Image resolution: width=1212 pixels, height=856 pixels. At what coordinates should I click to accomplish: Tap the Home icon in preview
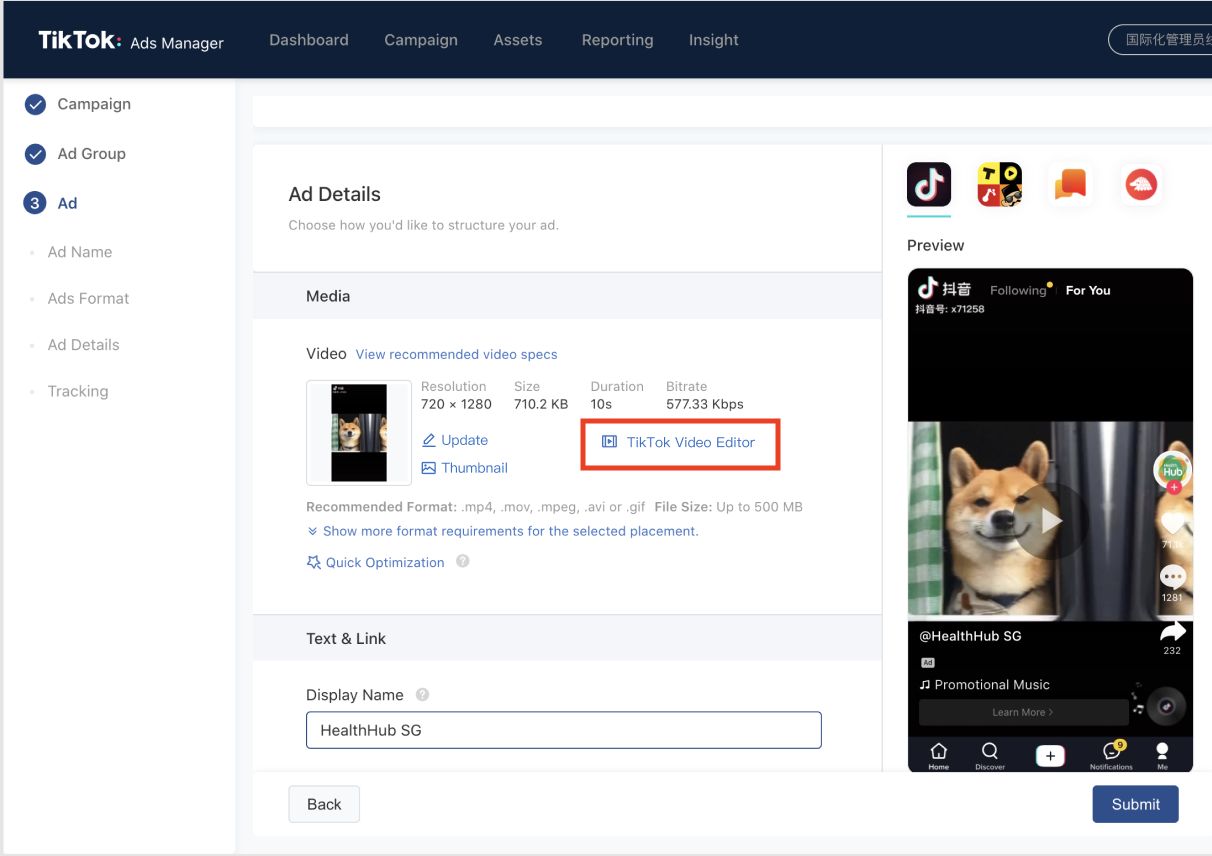[x=938, y=755]
